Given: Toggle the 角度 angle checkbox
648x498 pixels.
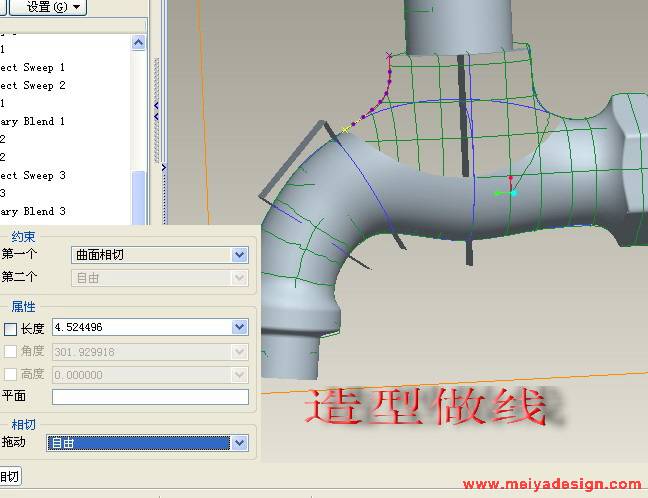Looking at the screenshot, I should [10, 351].
